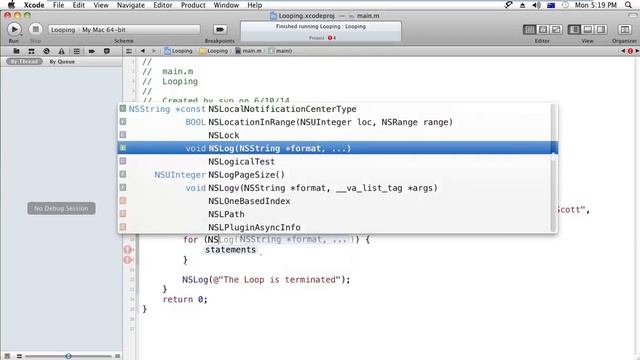Open the related files menu icon
Viewport: 640px width, 360px height.
click(x=129, y=51)
